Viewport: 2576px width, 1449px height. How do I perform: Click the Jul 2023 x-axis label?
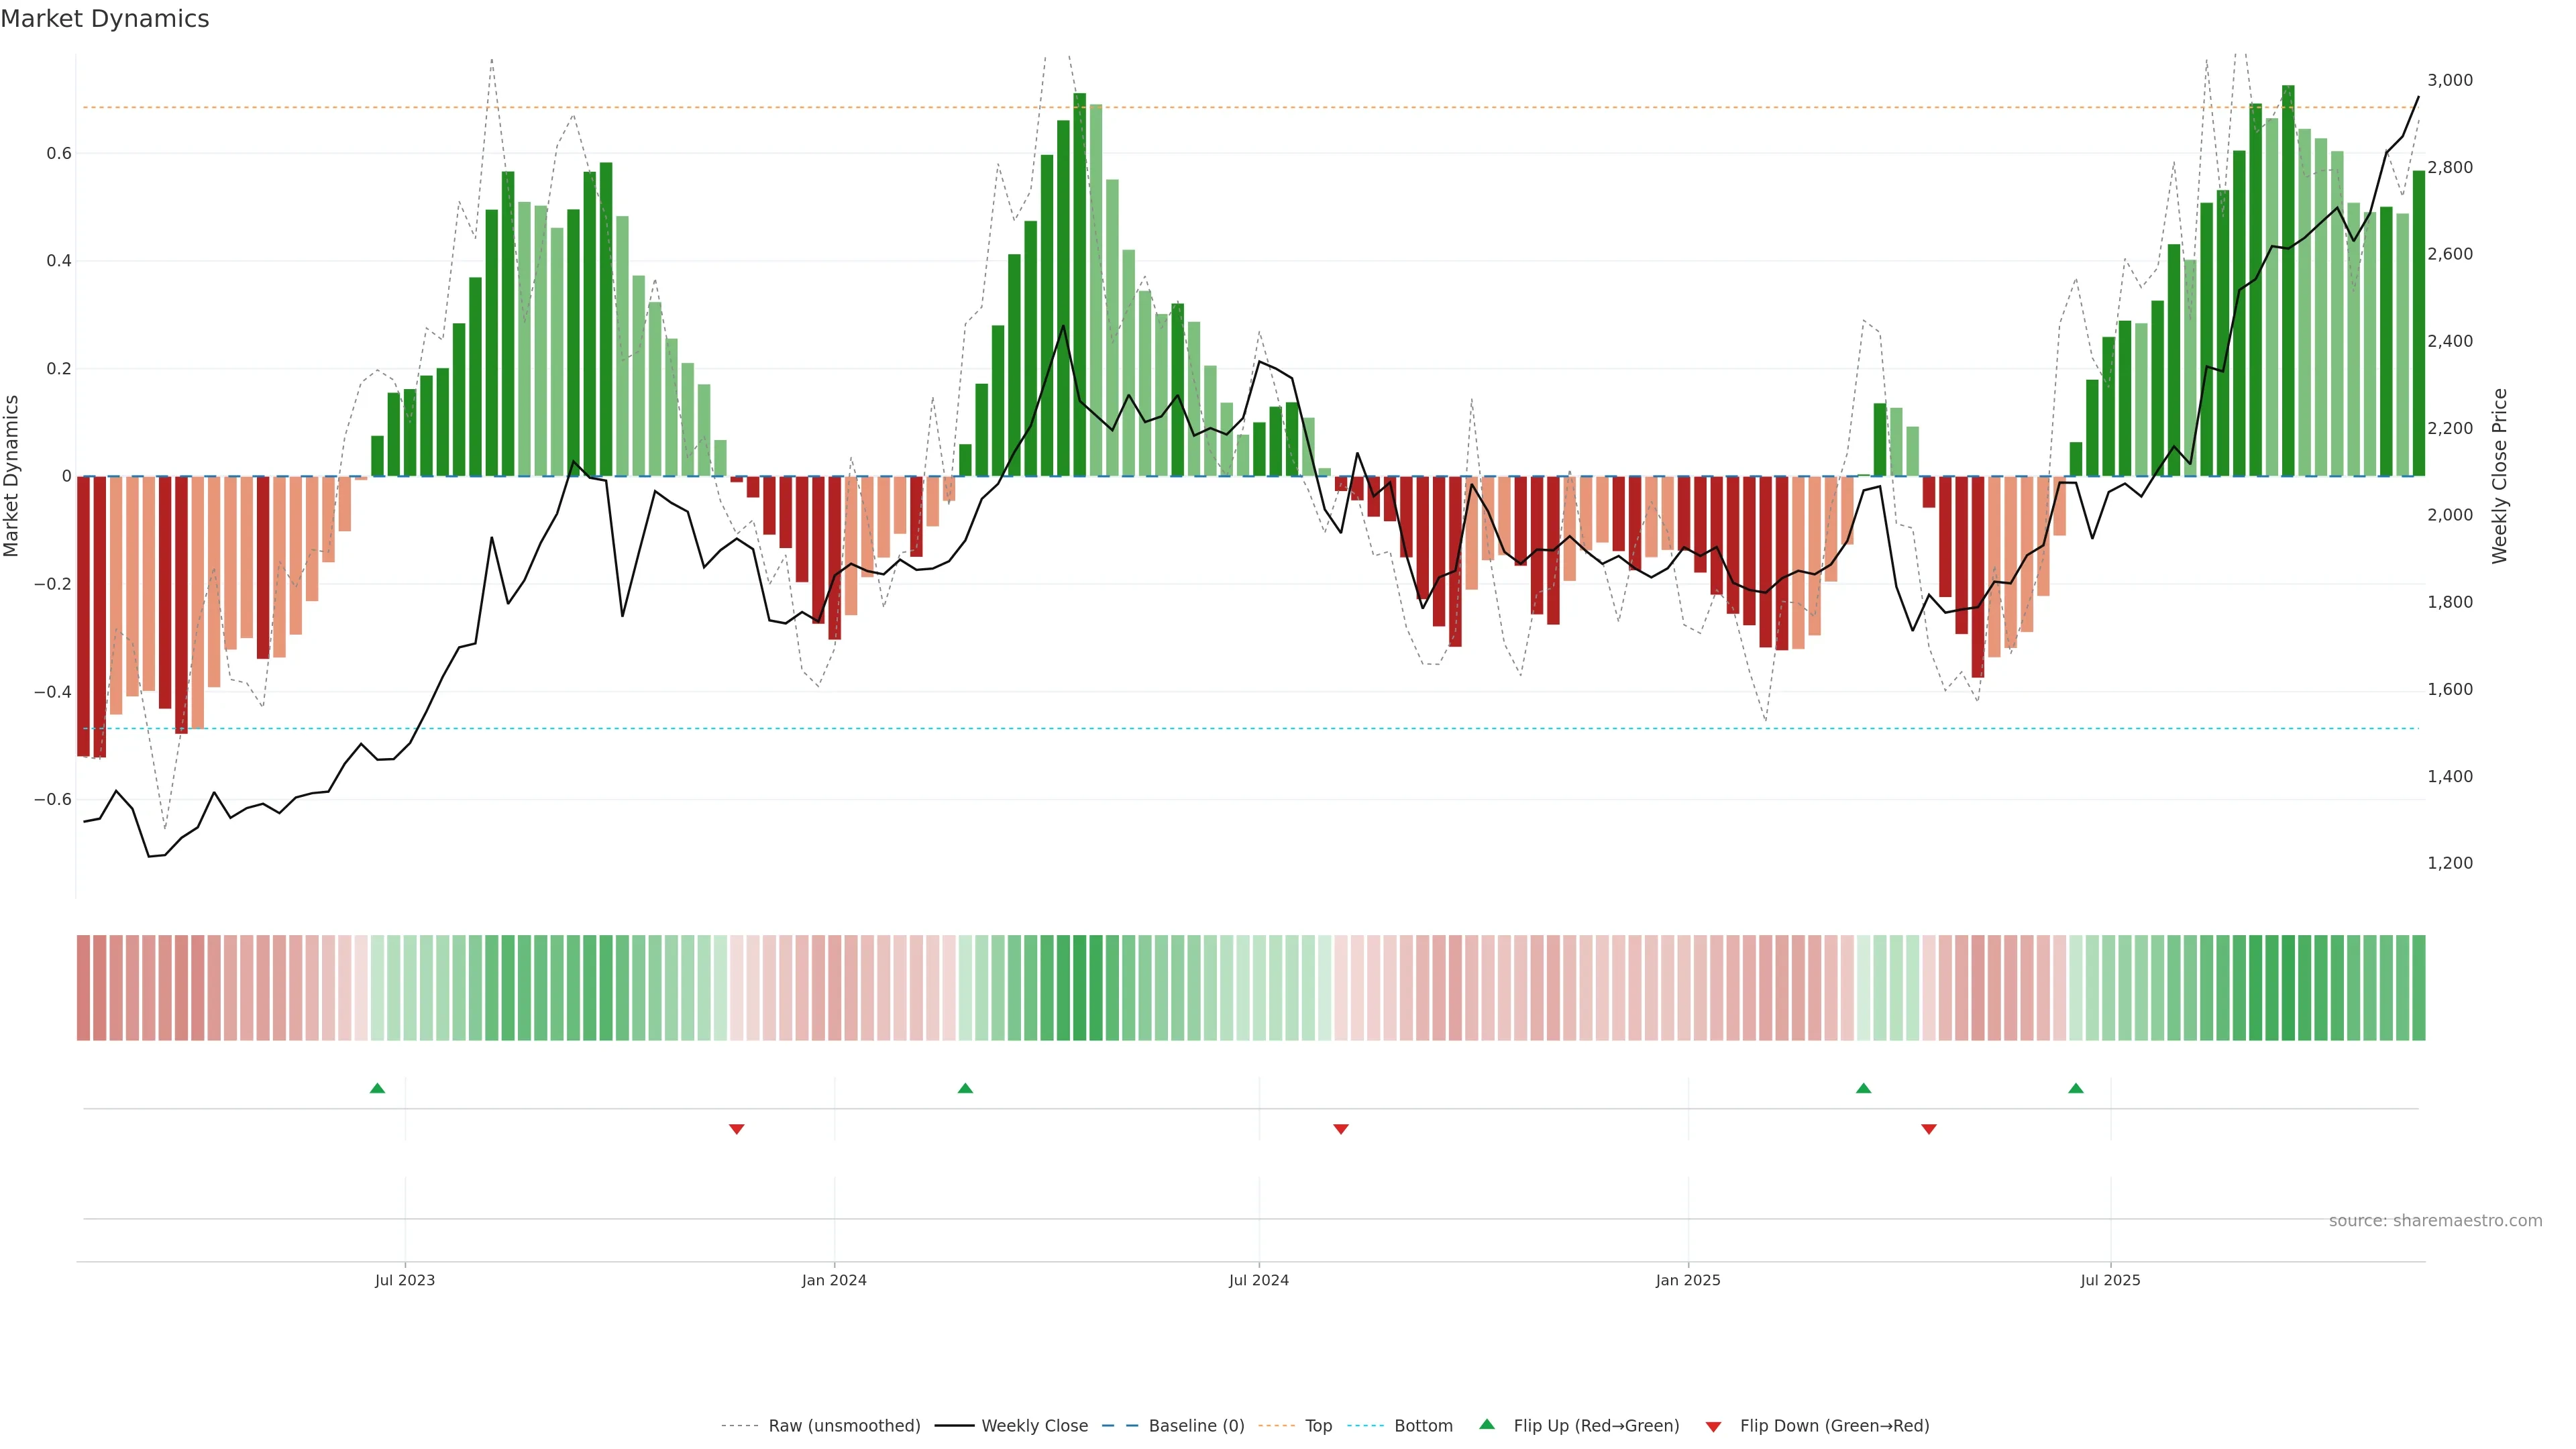(x=405, y=1280)
